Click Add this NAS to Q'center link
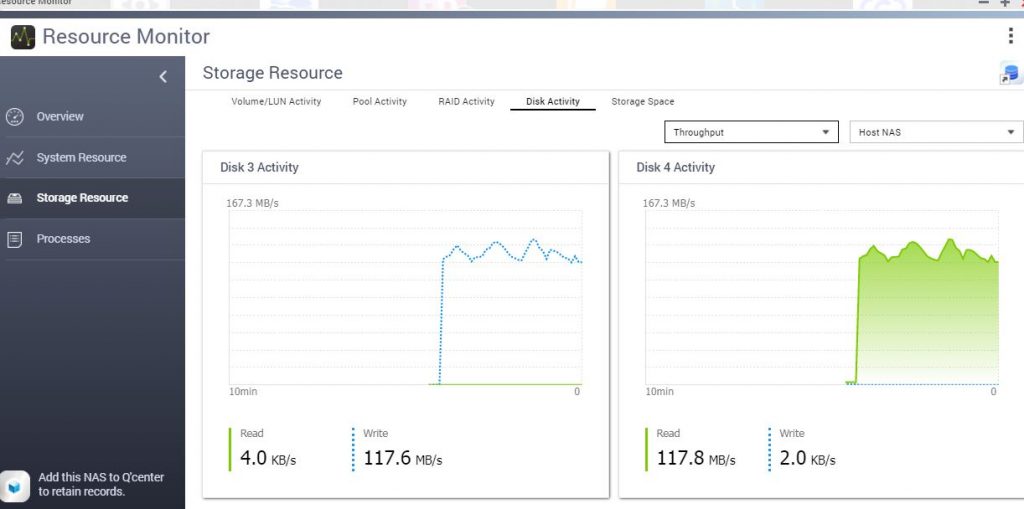This screenshot has height=509, width=1024. [x=101, y=484]
